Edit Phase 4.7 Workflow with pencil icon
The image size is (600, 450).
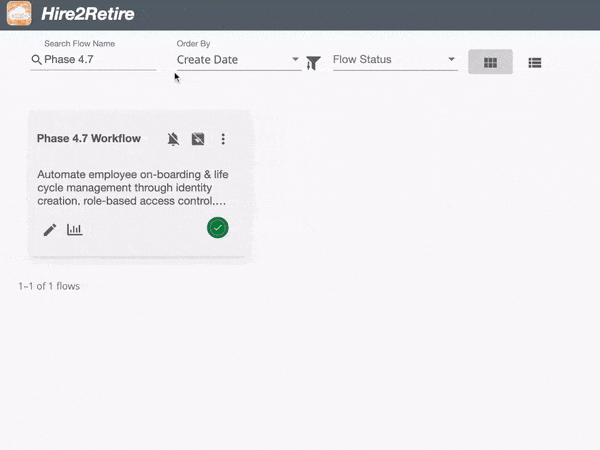pyautogui.click(x=50, y=230)
